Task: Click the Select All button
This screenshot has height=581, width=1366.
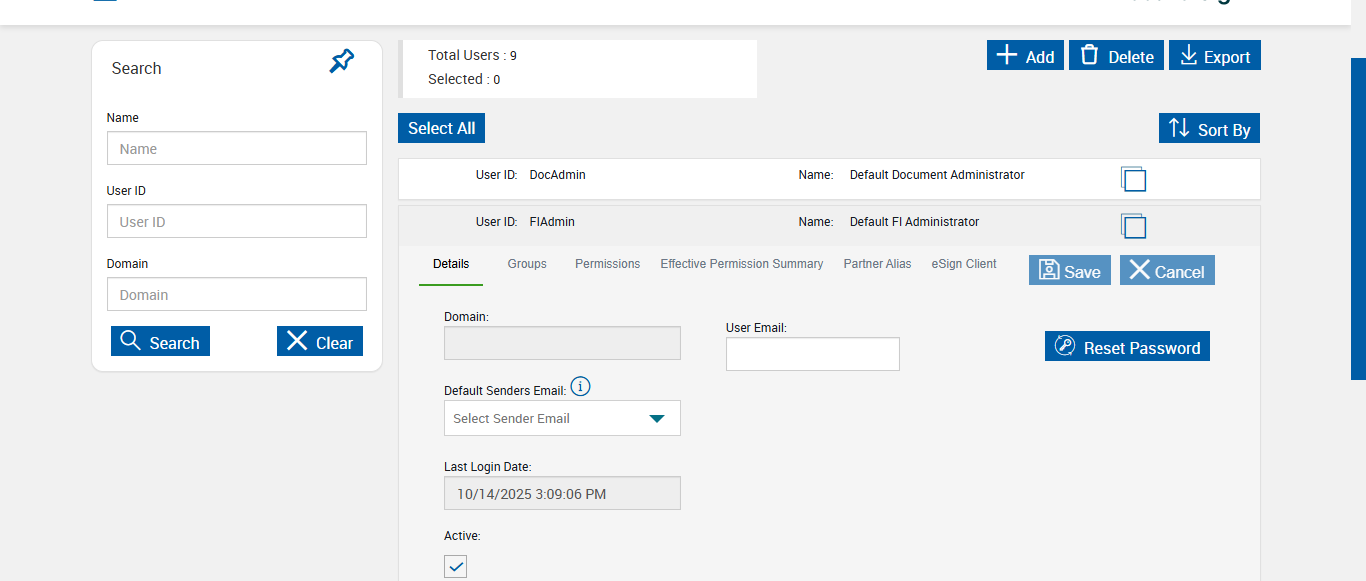Action: pyautogui.click(x=441, y=128)
